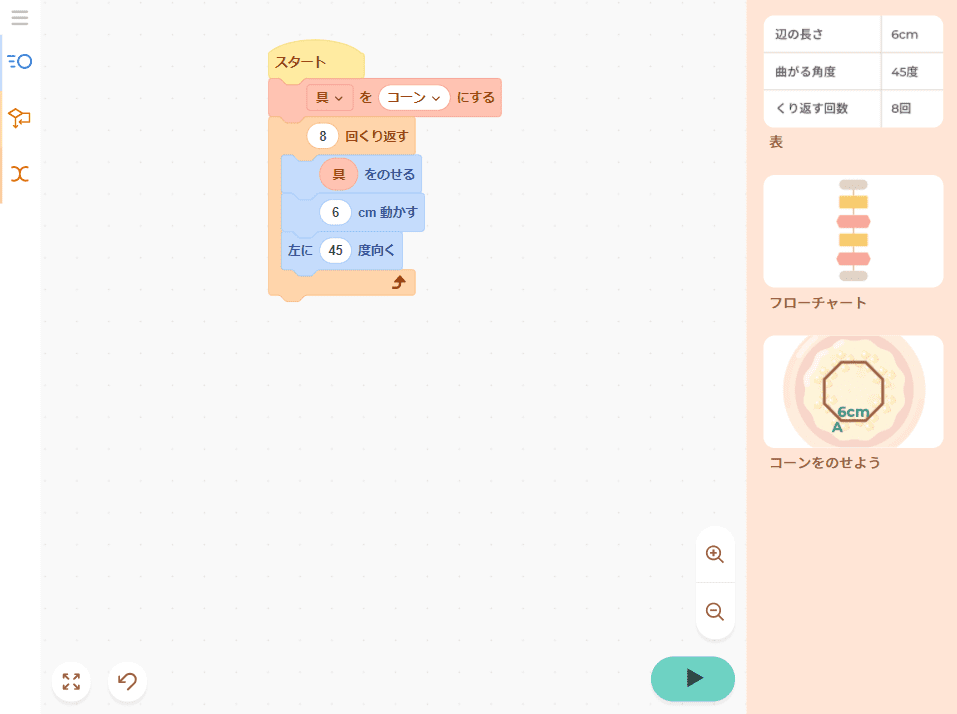957x714 pixels.
Task: Open the フローチャート thumbnail
Action: click(853, 232)
